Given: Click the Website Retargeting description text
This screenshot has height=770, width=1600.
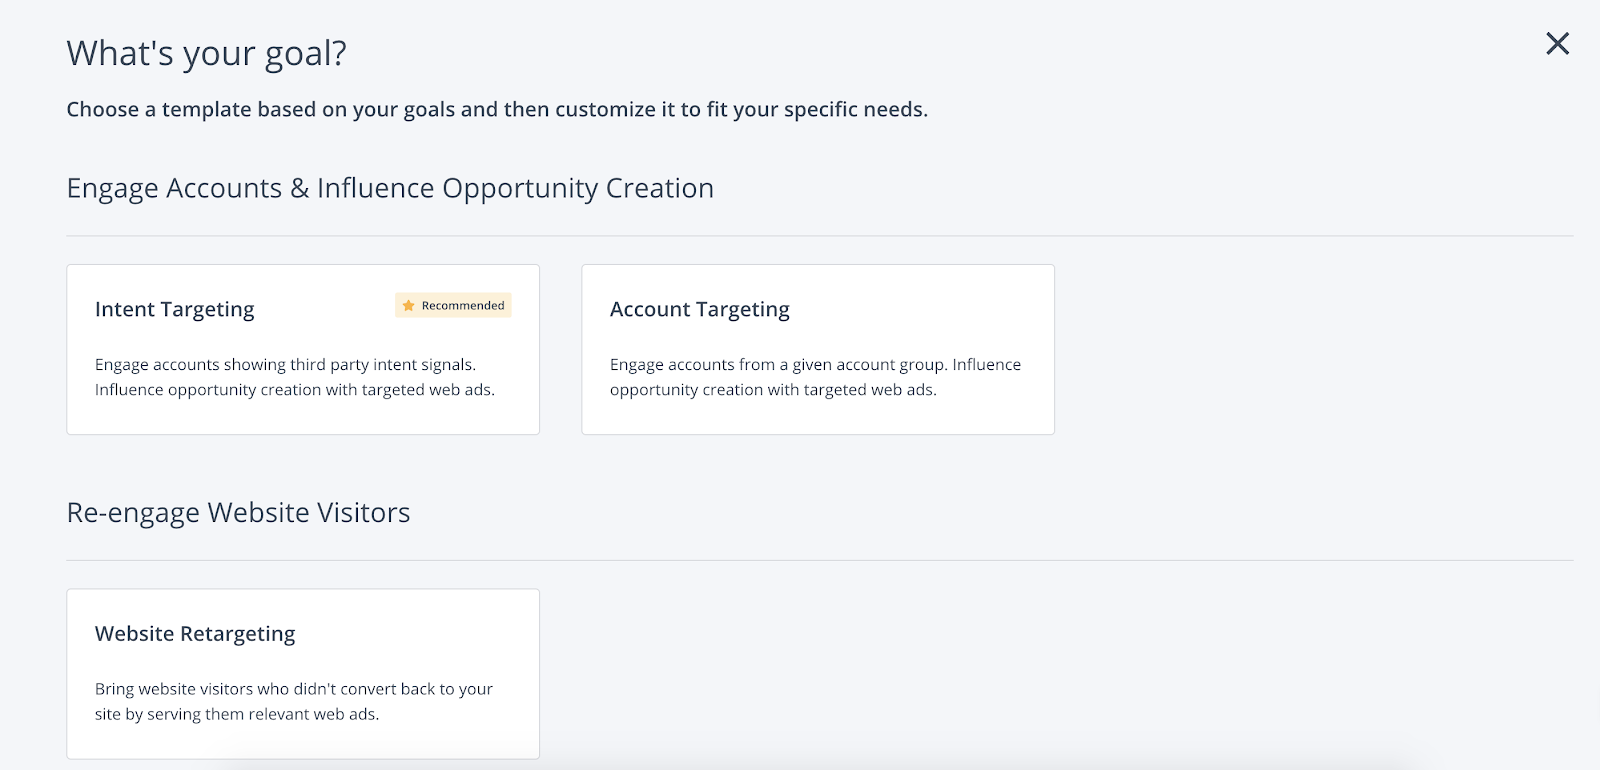Looking at the screenshot, I should click(294, 701).
